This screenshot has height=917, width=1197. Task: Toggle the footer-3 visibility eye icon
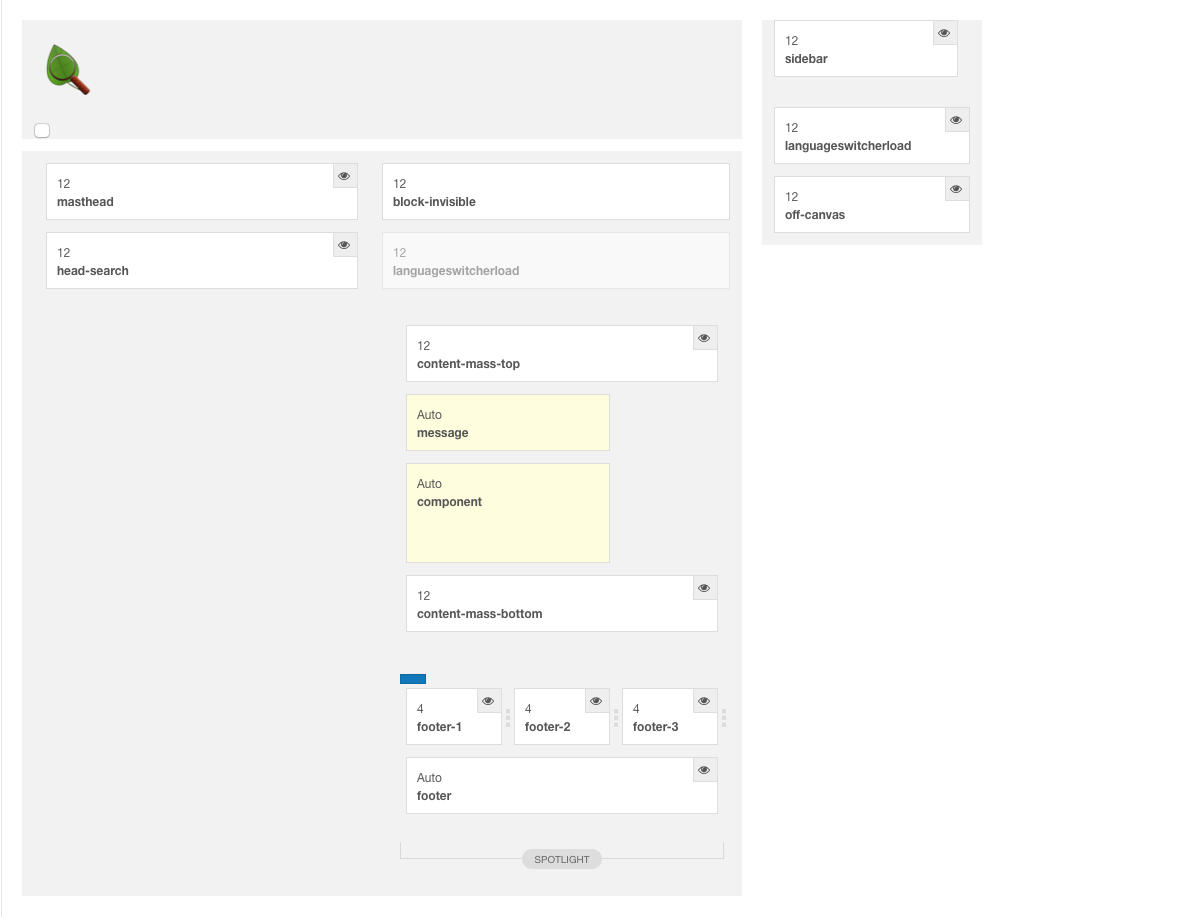704,701
